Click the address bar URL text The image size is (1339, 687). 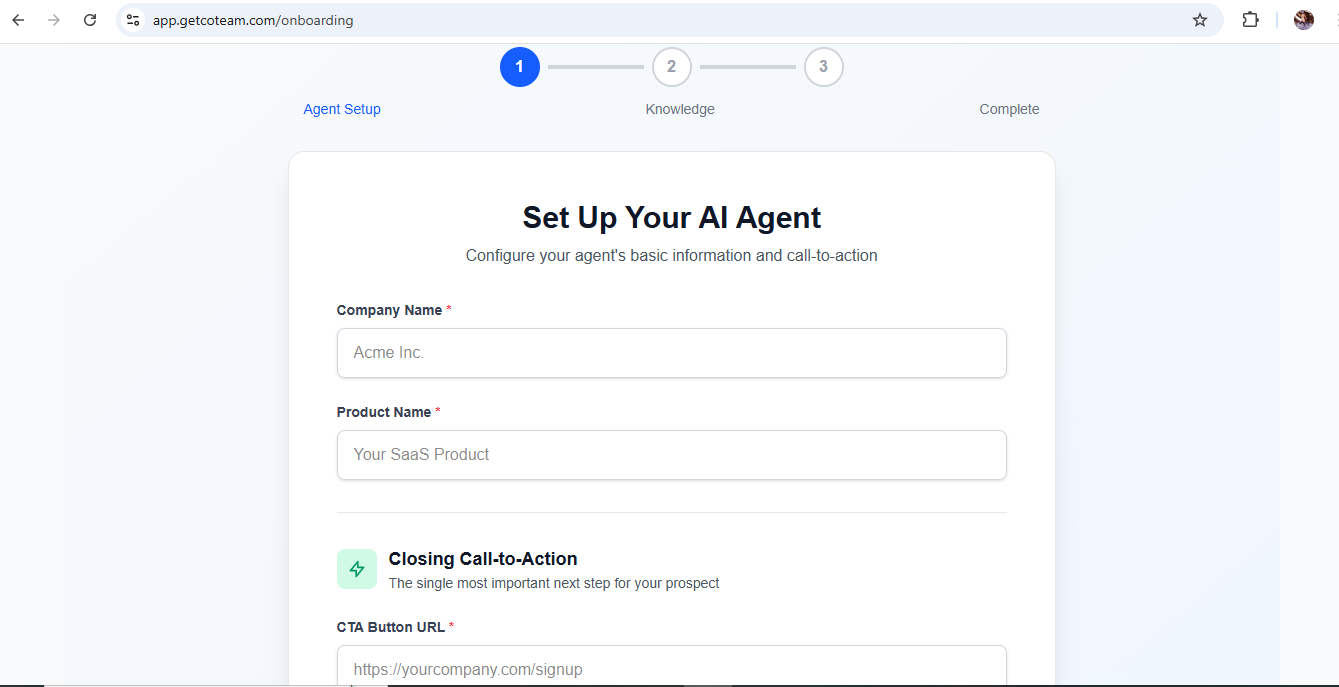point(253,20)
